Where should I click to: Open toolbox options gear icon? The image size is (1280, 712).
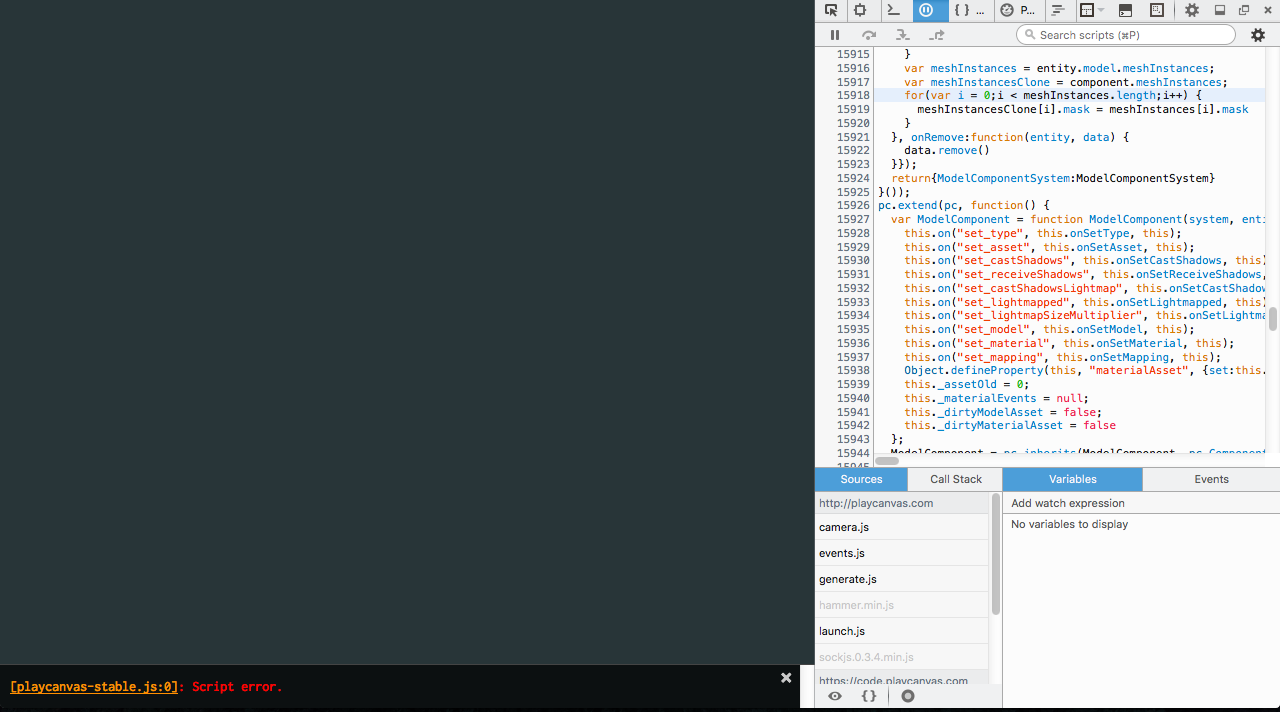click(x=1191, y=10)
